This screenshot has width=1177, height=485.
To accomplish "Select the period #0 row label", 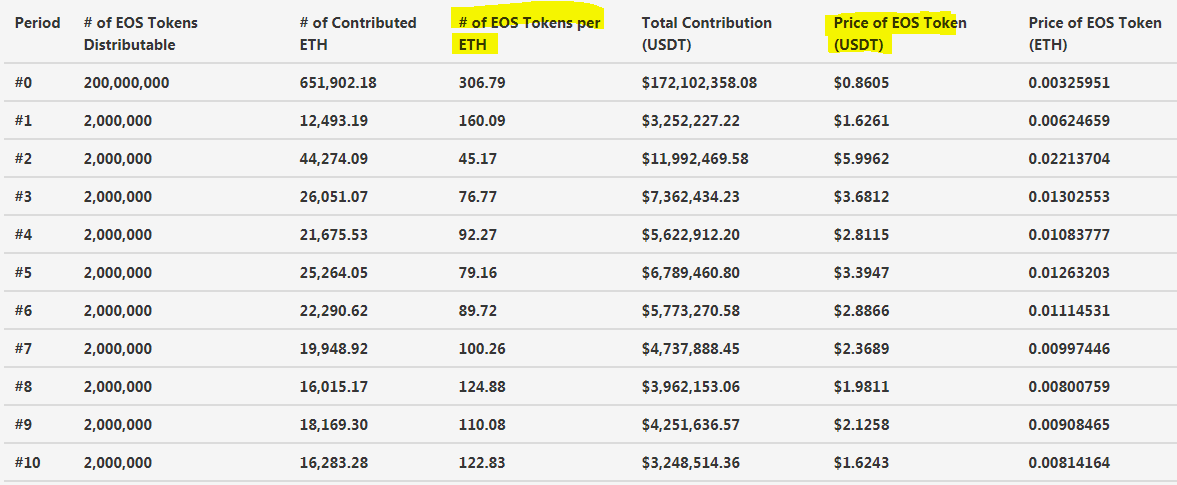I will (x=24, y=83).
